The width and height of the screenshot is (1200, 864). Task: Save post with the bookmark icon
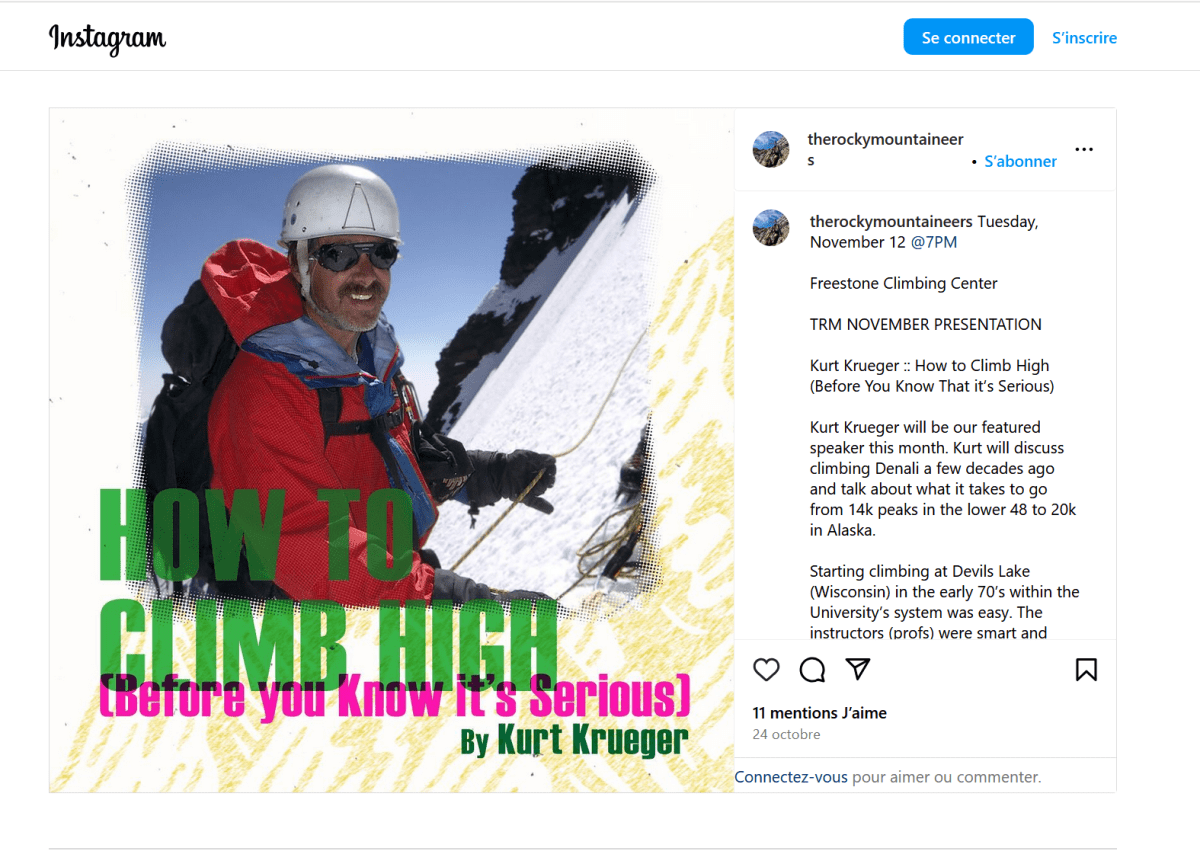[x=1086, y=670]
